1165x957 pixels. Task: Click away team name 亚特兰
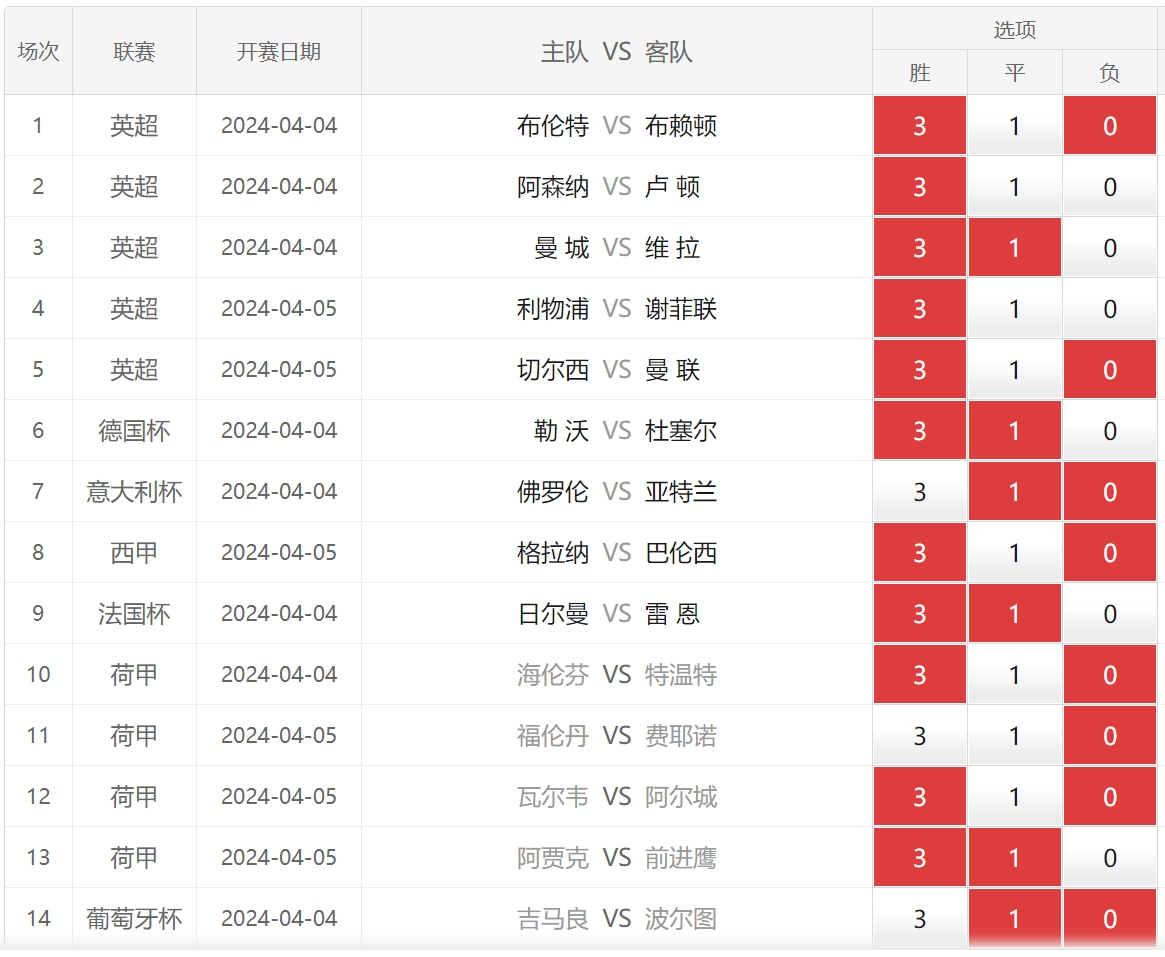click(x=681, y=491)
